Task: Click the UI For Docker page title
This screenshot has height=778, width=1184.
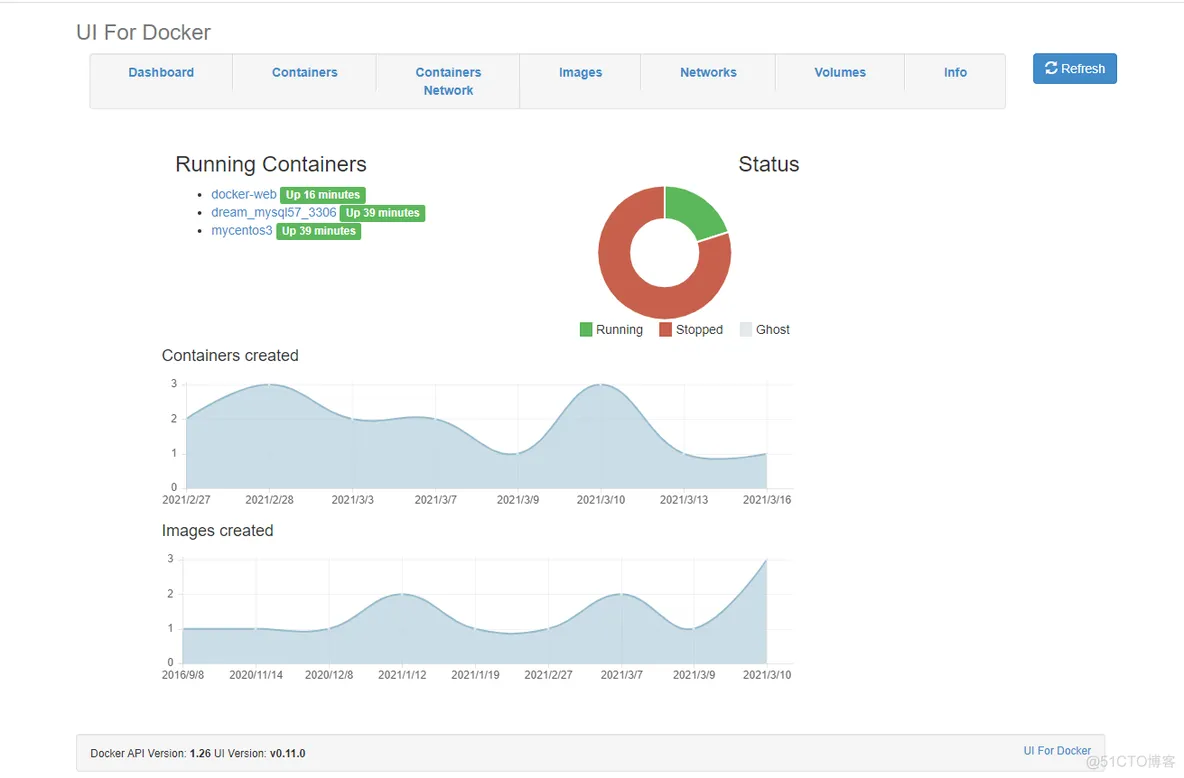Action: 143,32
